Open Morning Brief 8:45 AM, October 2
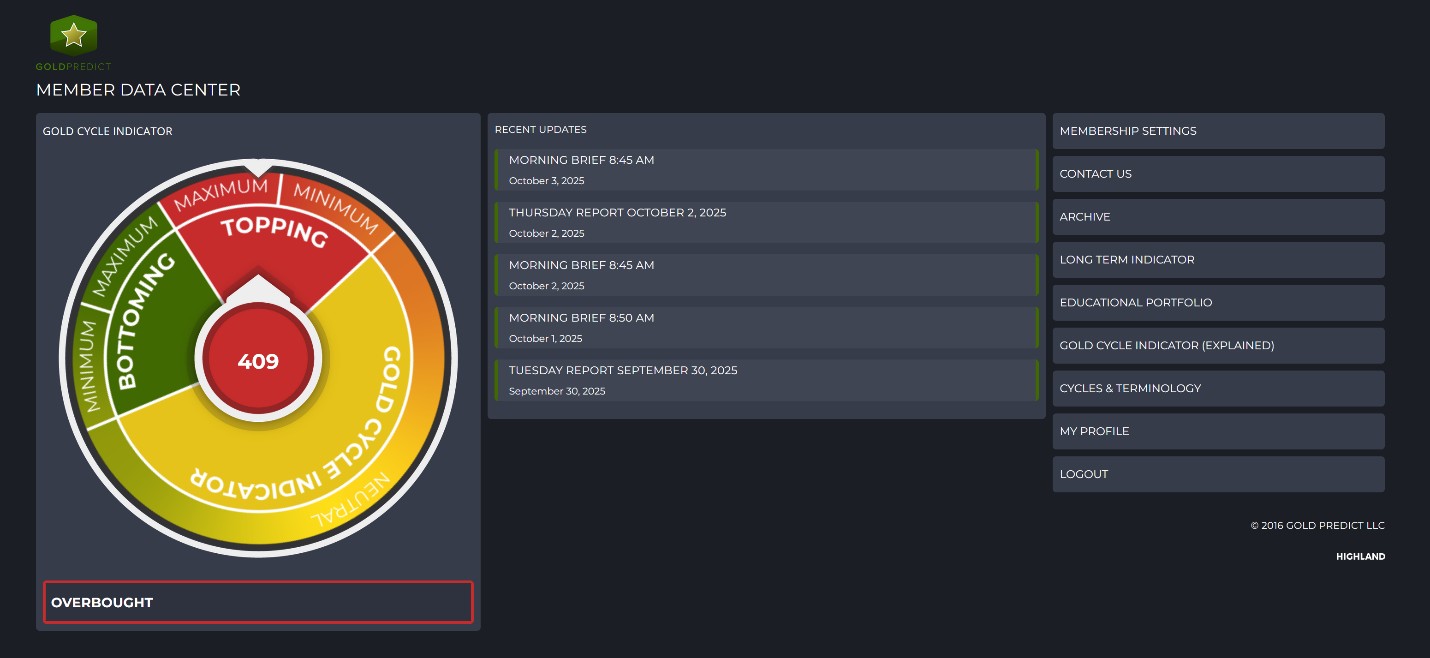Screen dimensions: 1430x658 (x=767, y=275)
